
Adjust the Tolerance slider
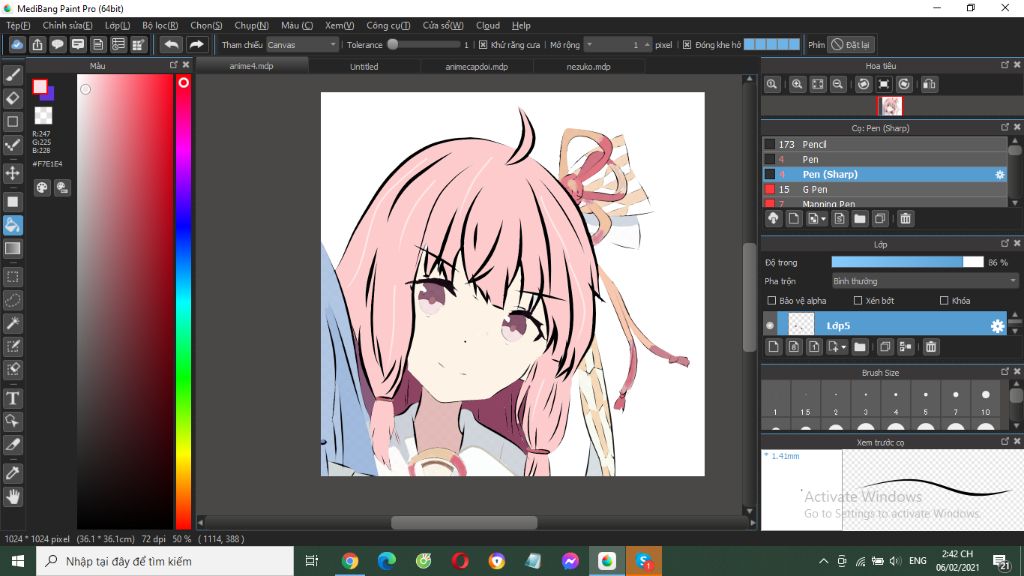tap(426, 44)
